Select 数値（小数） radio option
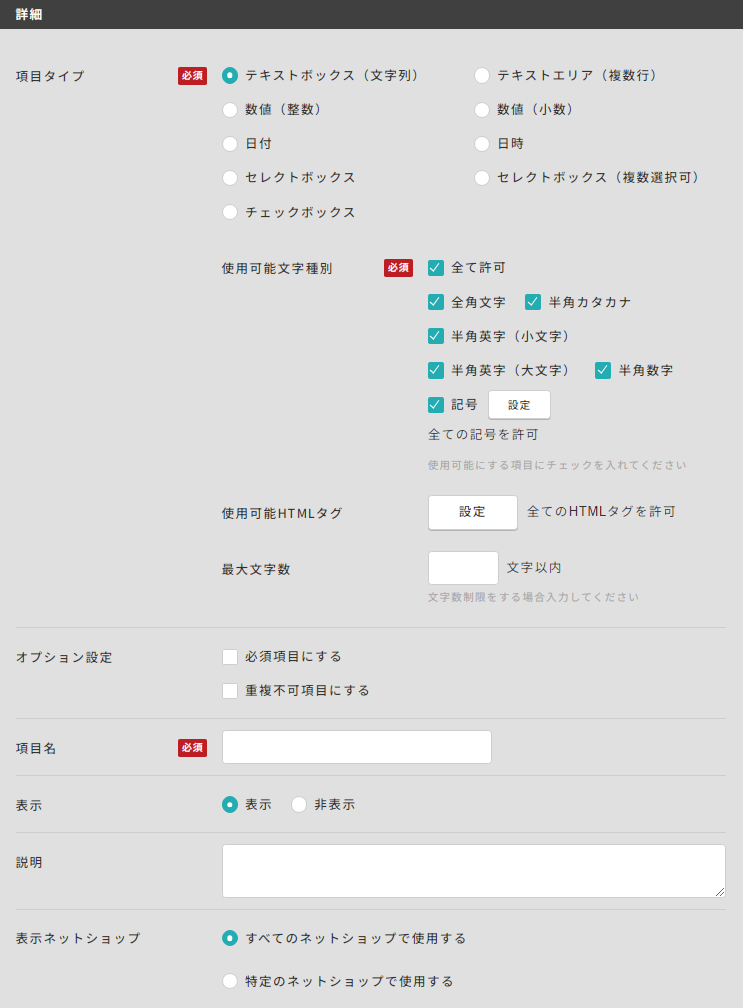This screenshot has width=743, height=1008. (482, 110)
